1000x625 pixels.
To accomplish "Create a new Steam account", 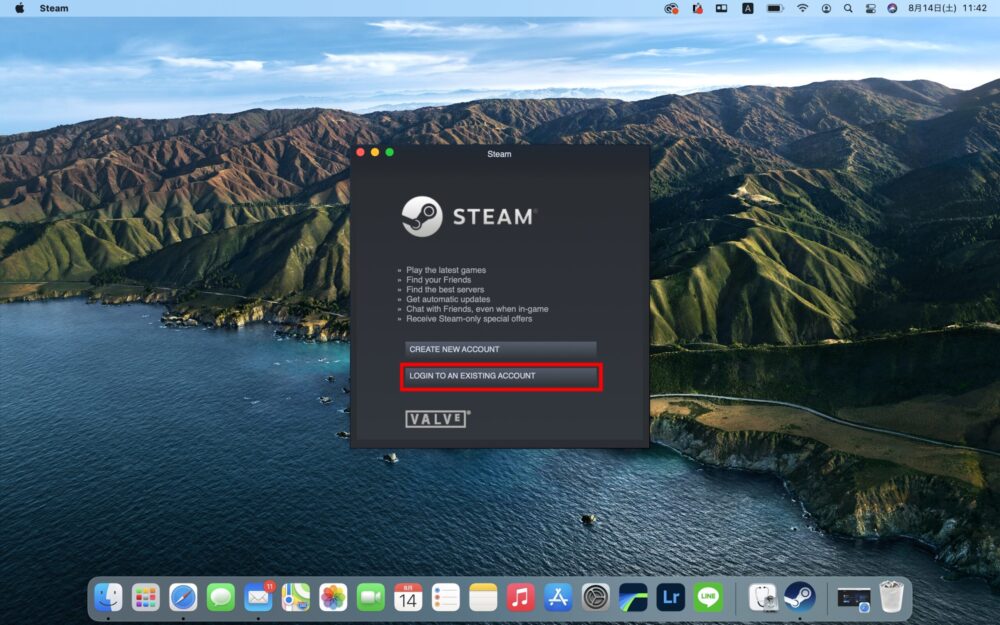I will [501, 349].
